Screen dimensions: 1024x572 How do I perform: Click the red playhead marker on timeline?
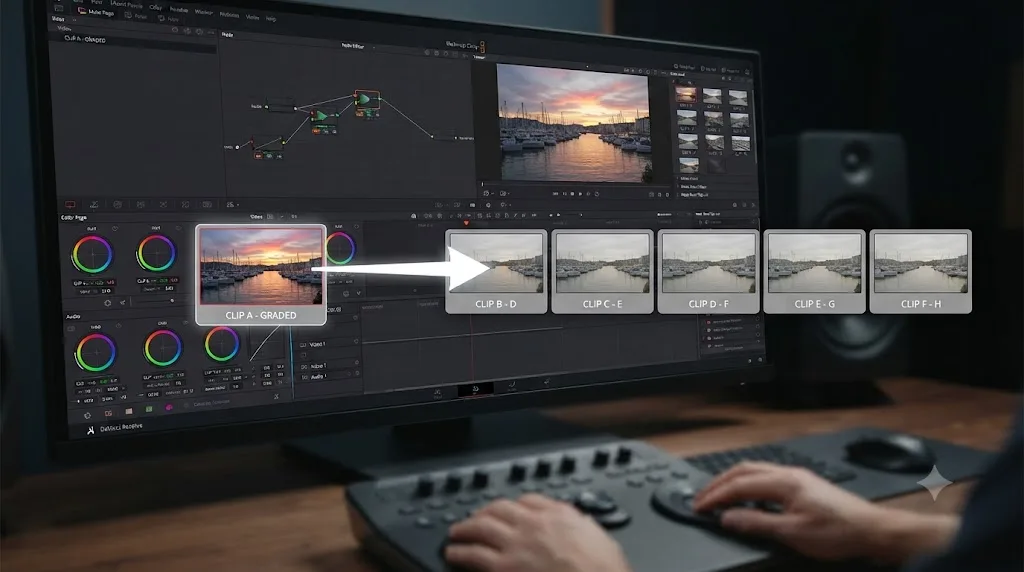click(x=466, y=223)
